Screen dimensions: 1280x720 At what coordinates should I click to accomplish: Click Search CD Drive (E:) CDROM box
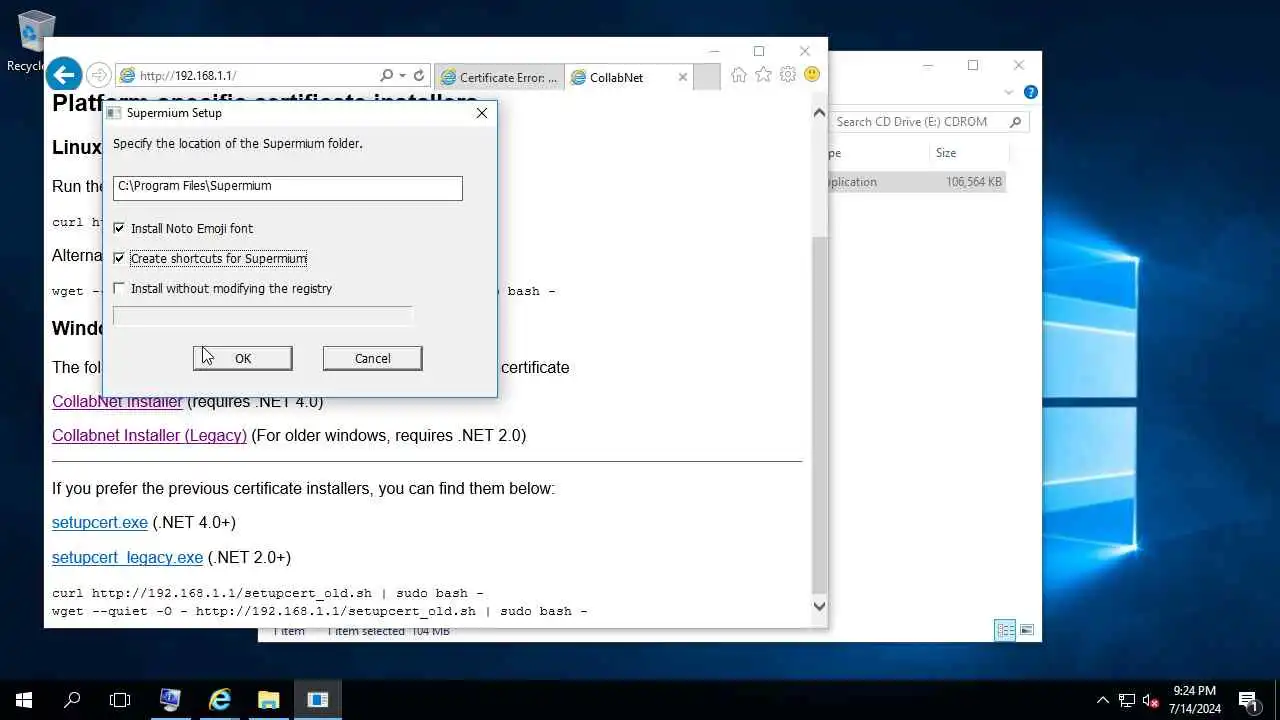pos(920,122)
